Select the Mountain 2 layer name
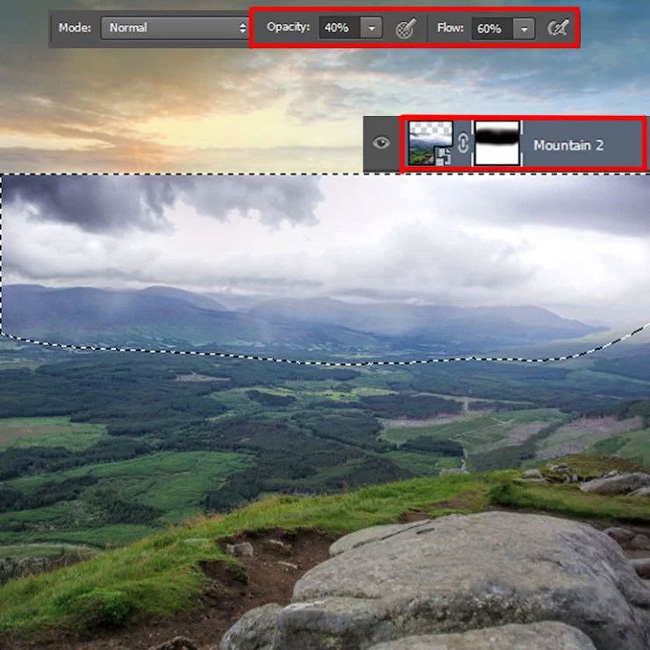The width and height of the screenshot is (650, 650). click(x=568, y=145)
